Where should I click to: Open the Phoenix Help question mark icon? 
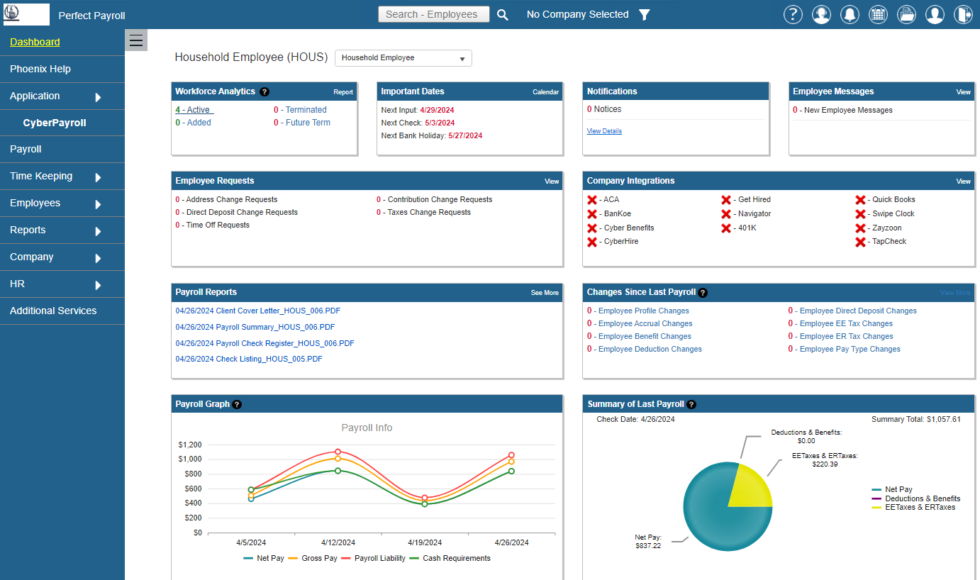click(793, 14)
